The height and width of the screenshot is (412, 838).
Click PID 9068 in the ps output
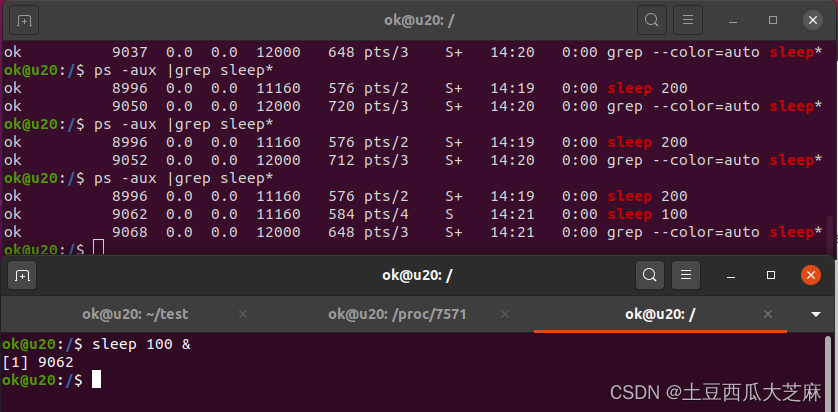[130, 232]
